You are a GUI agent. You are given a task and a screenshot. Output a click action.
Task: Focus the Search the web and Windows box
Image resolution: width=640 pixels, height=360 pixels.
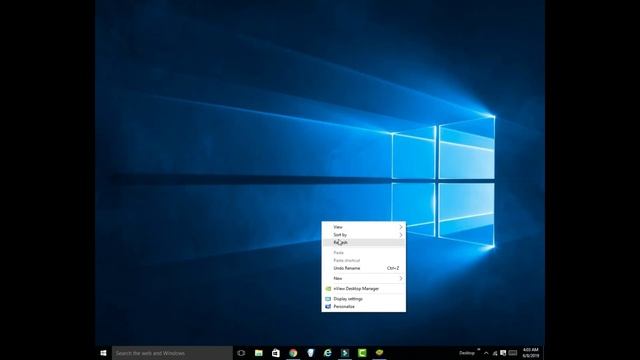point(172,353)
